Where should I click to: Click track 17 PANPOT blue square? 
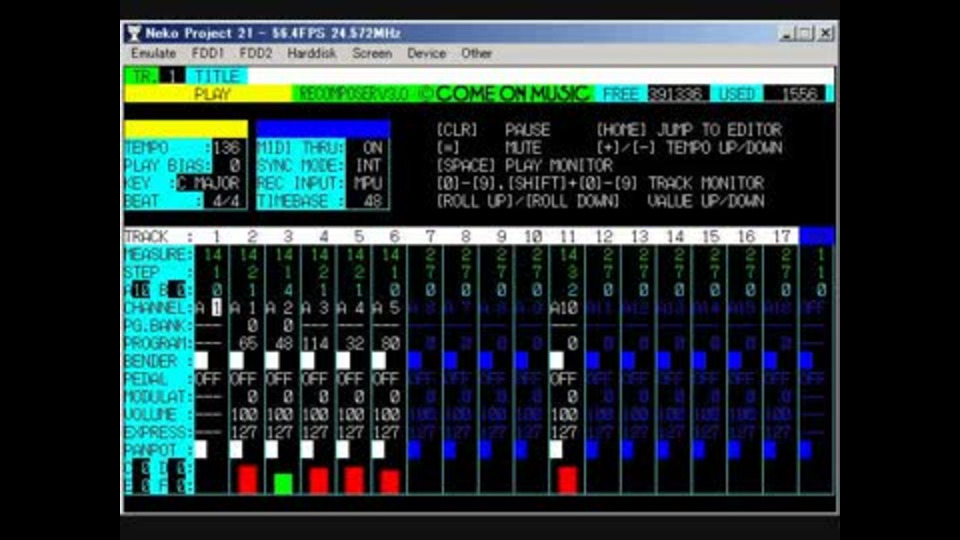770,449
